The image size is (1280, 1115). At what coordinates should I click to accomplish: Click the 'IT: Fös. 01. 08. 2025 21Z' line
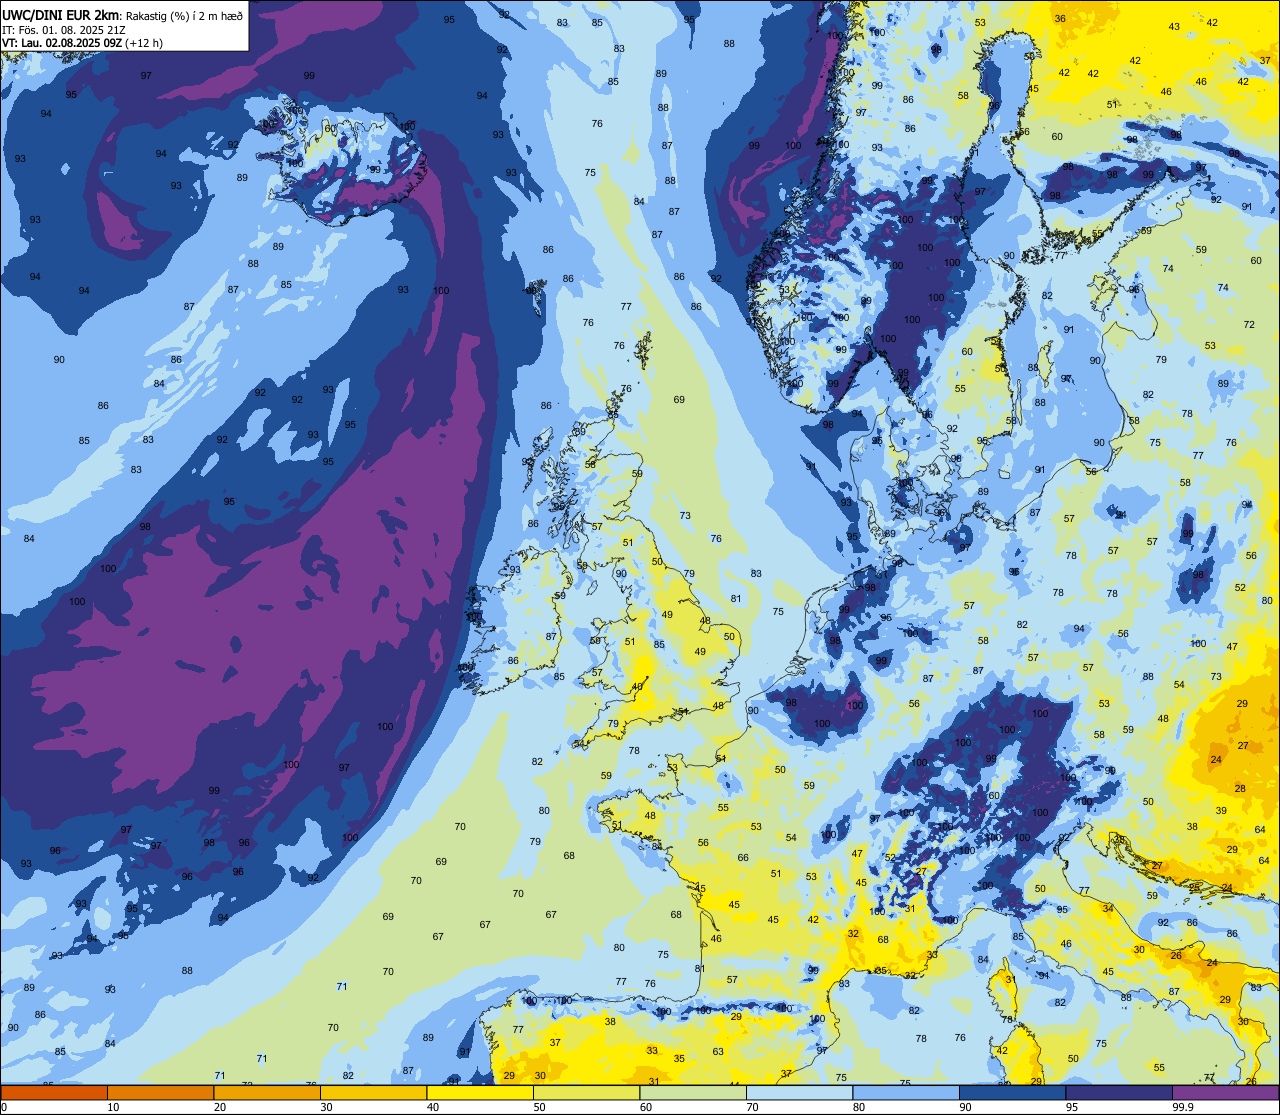pos(62,29)
